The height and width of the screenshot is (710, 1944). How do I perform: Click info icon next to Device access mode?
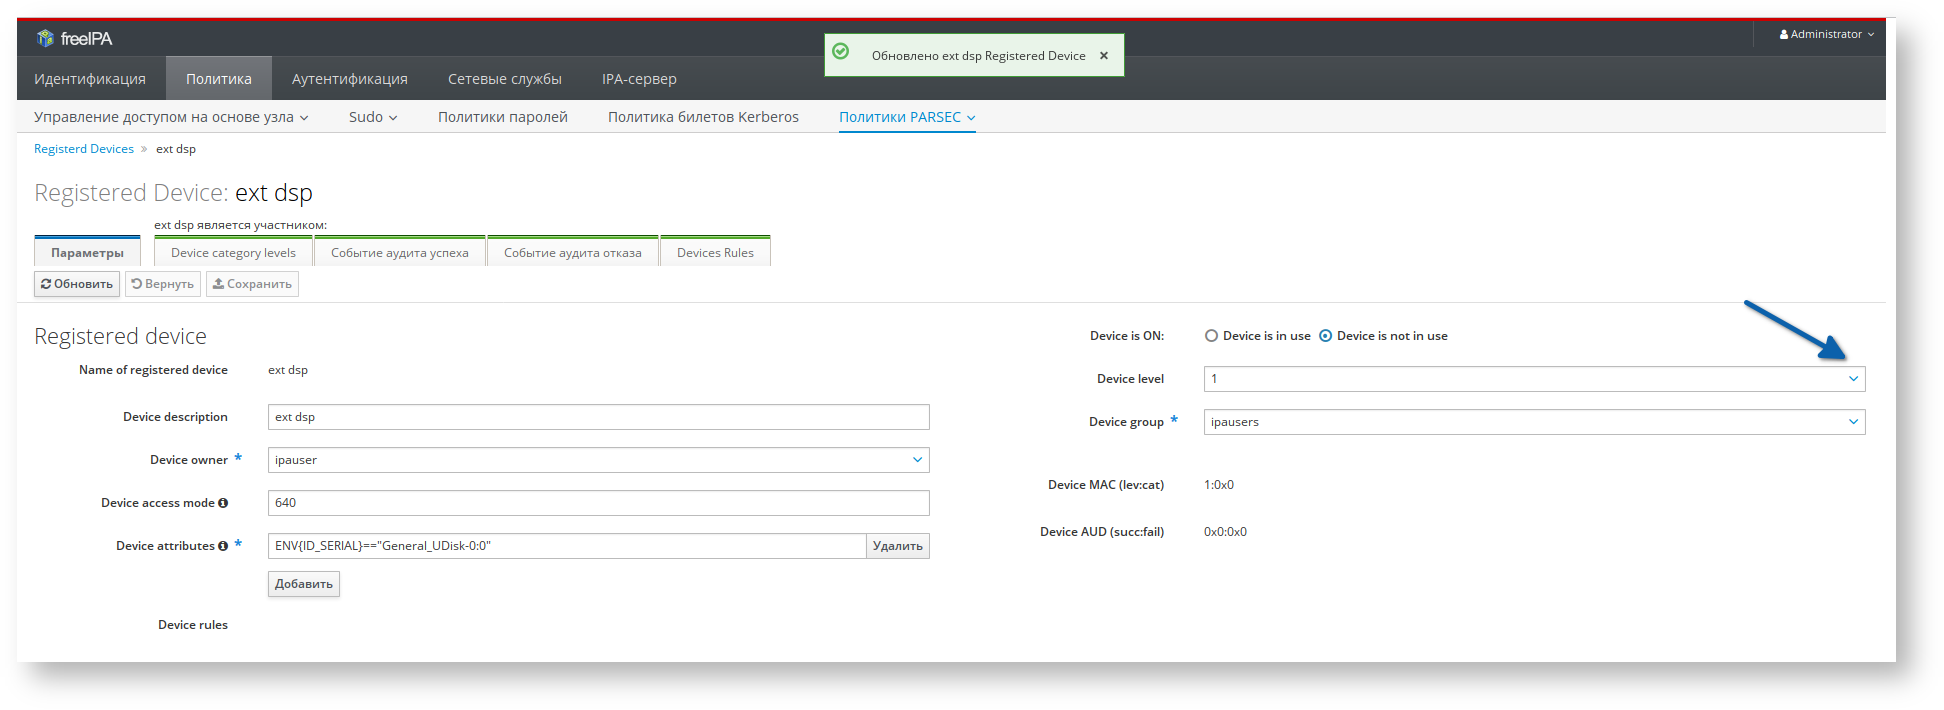coord(223,503)
